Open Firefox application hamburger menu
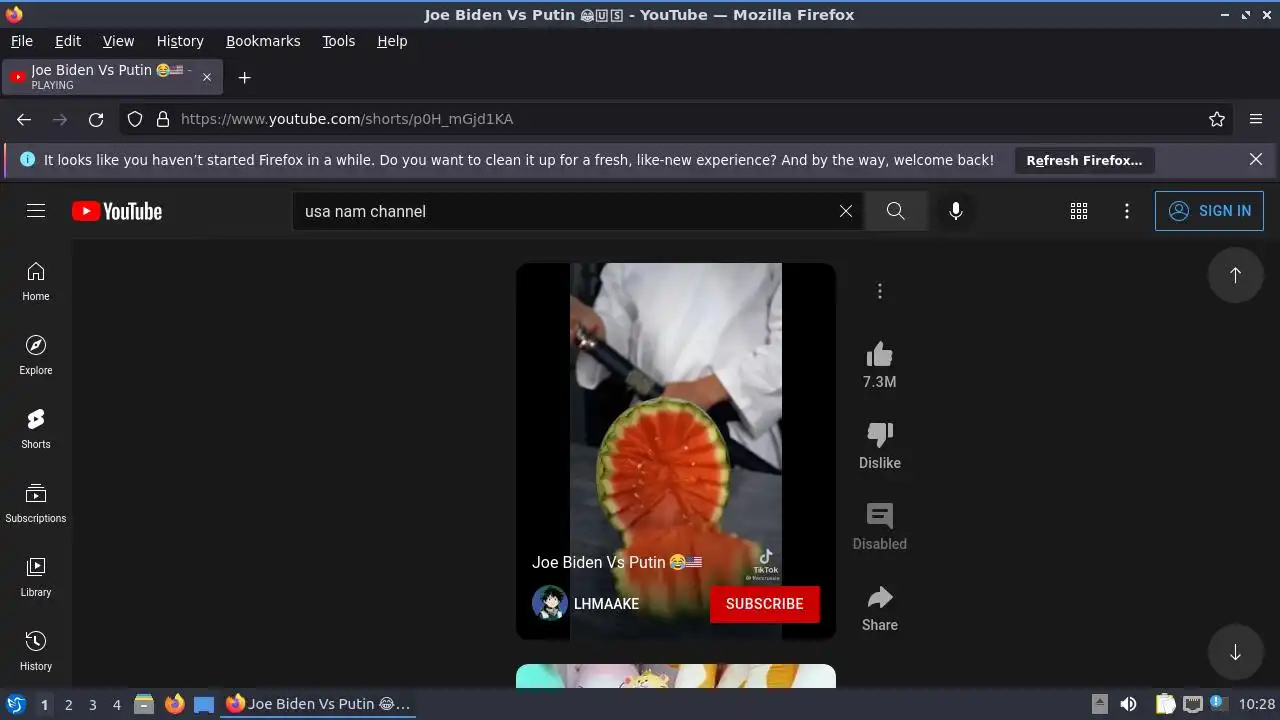Screen dimensions: 1280x720 [1256, 119]
